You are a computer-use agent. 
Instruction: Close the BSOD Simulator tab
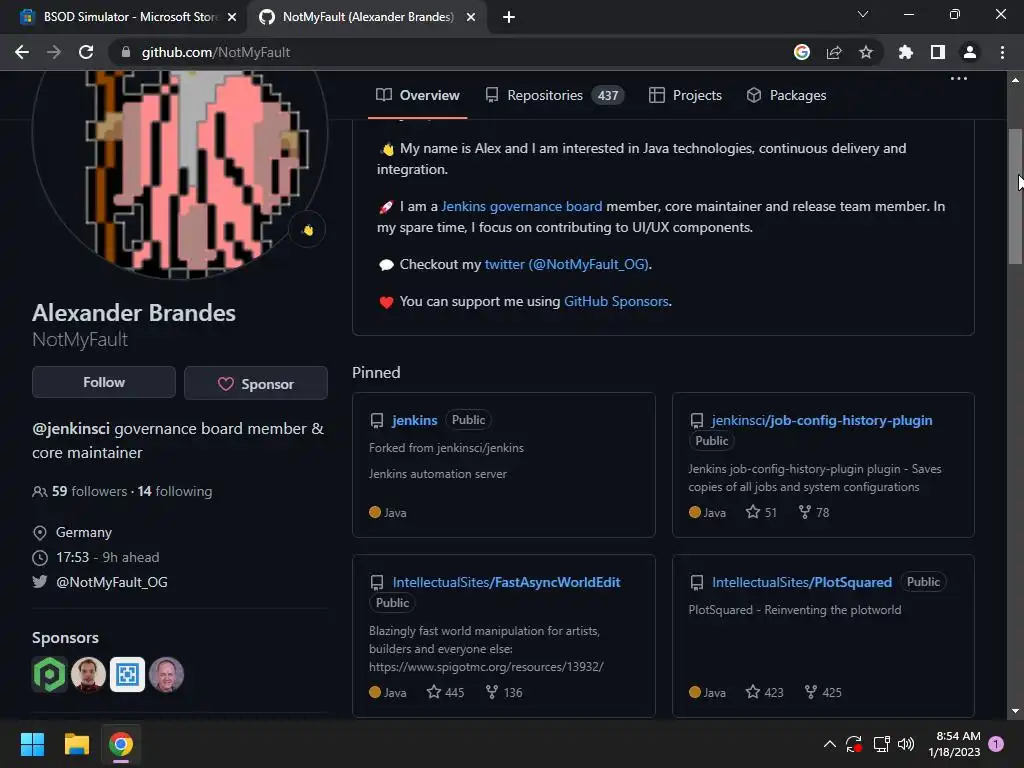click(232, 17)
